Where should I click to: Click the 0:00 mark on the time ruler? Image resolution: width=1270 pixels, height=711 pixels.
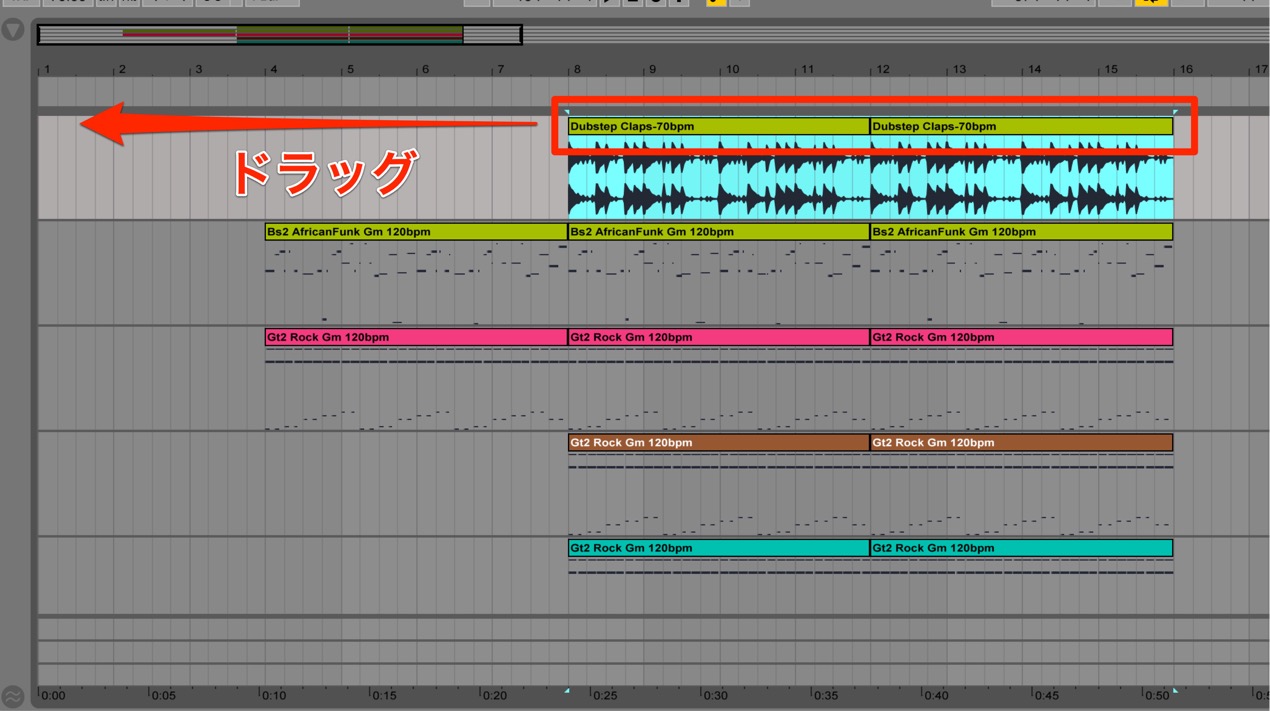pyautogui.click(x=53, y=695)
